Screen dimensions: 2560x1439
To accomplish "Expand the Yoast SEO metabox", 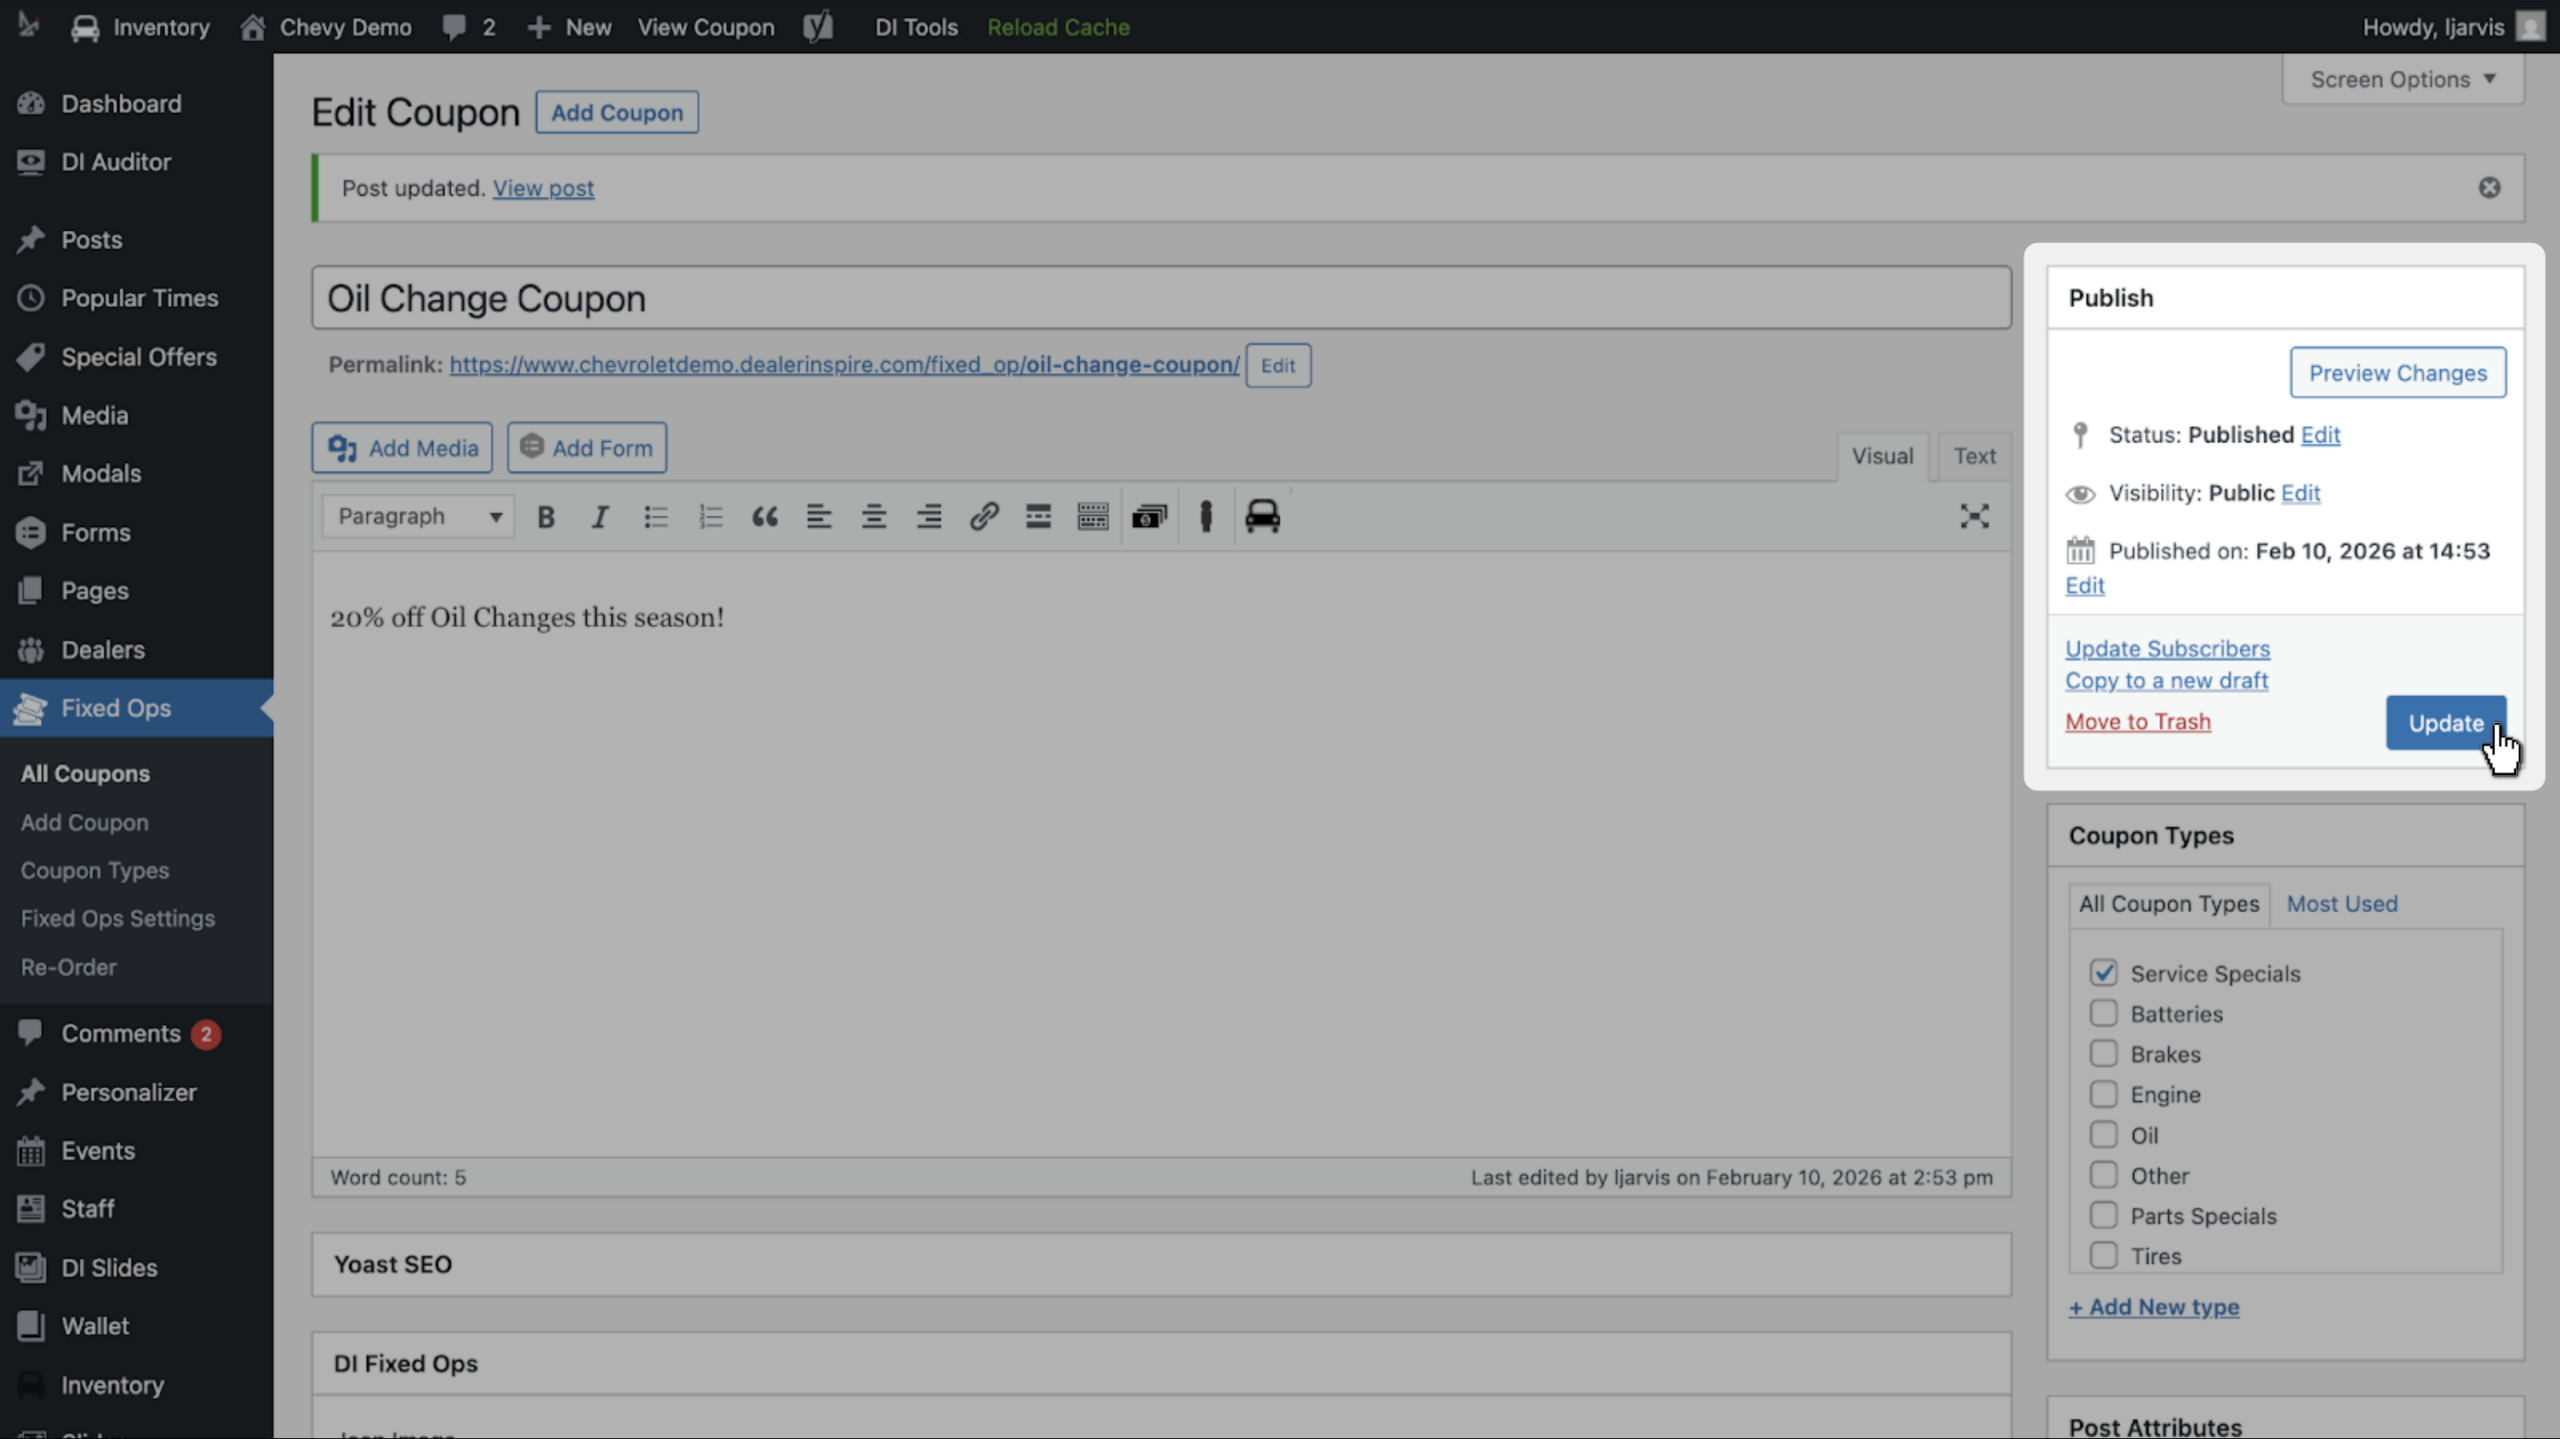I will pyautogui.click(x=1161, y=1264).
